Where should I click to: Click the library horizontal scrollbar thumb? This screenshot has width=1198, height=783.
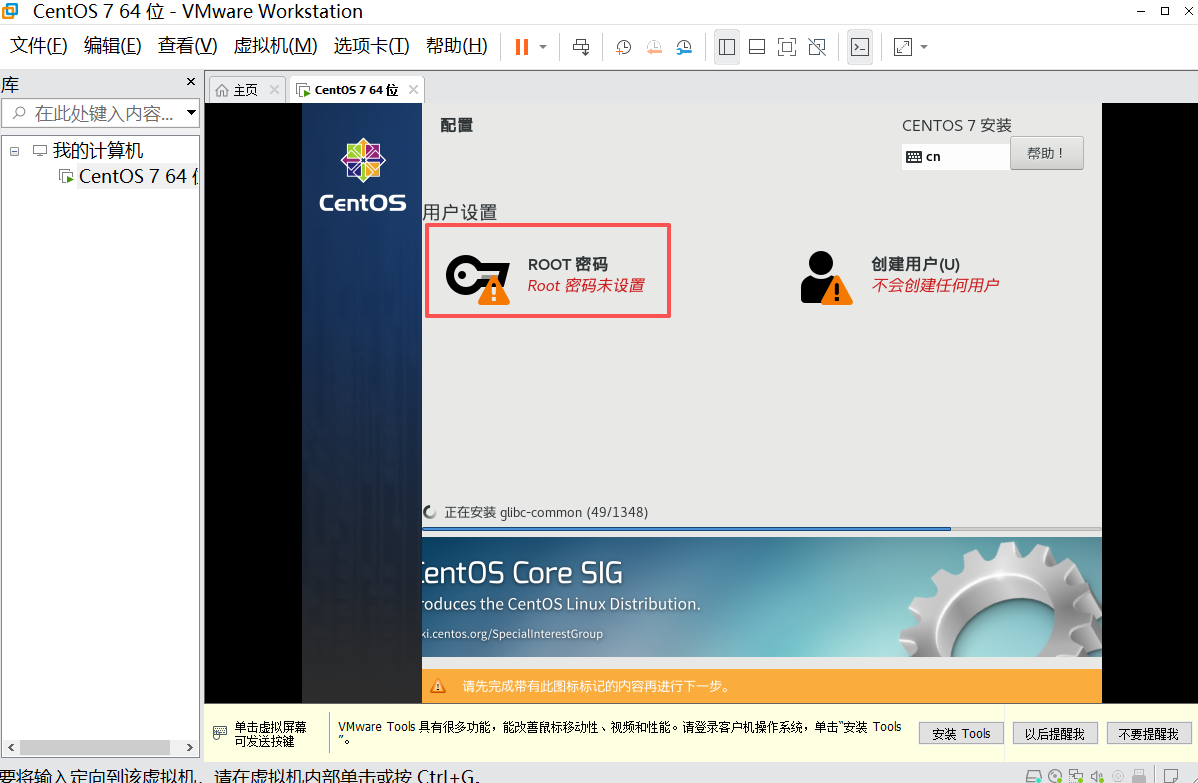95,747
